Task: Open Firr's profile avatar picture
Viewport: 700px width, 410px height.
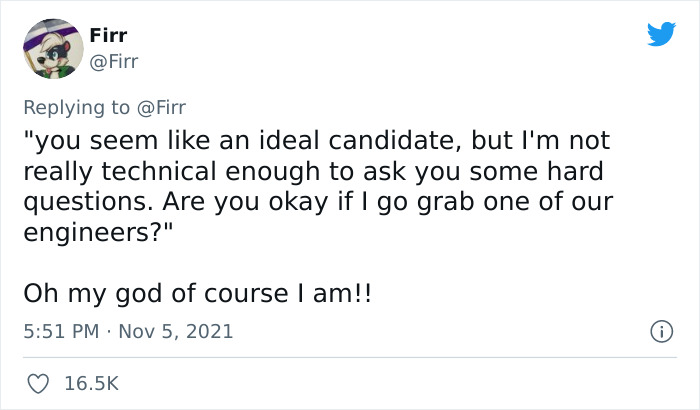Action: coord(52,47)
